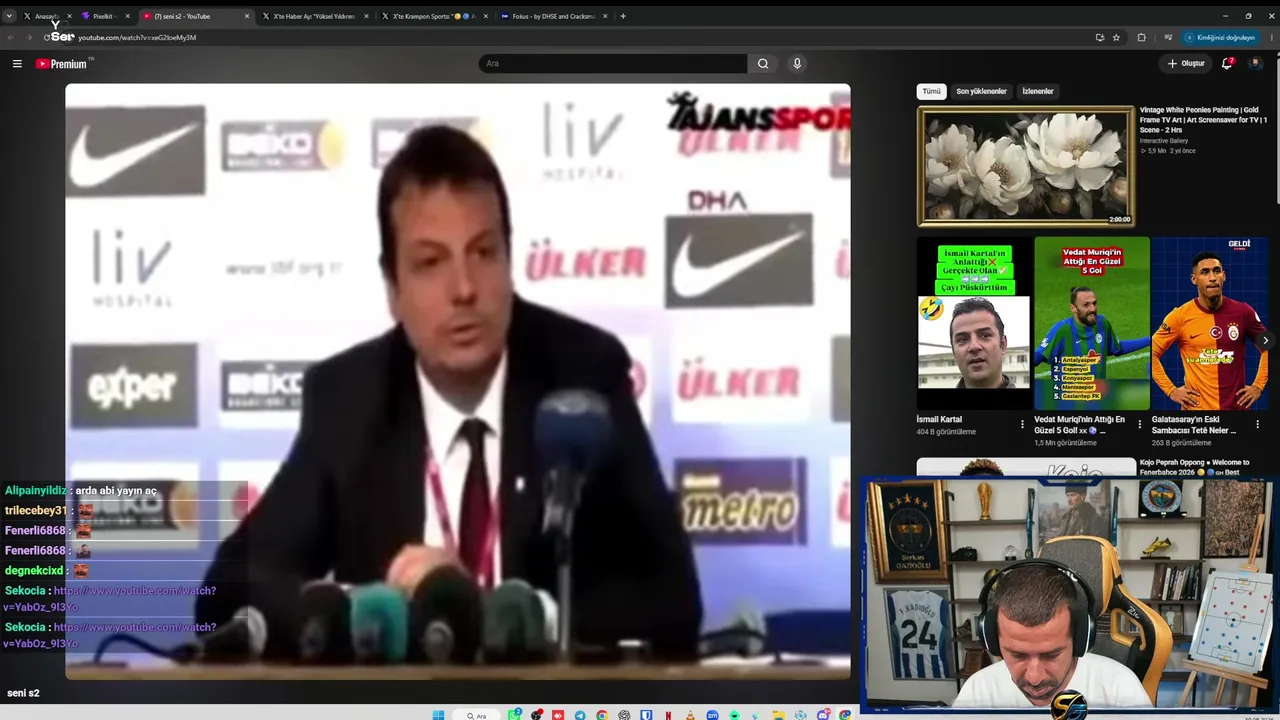The image size is (1280, 720).
Task: Open File Explorer from the taskbar
Action: click(778, 715)
